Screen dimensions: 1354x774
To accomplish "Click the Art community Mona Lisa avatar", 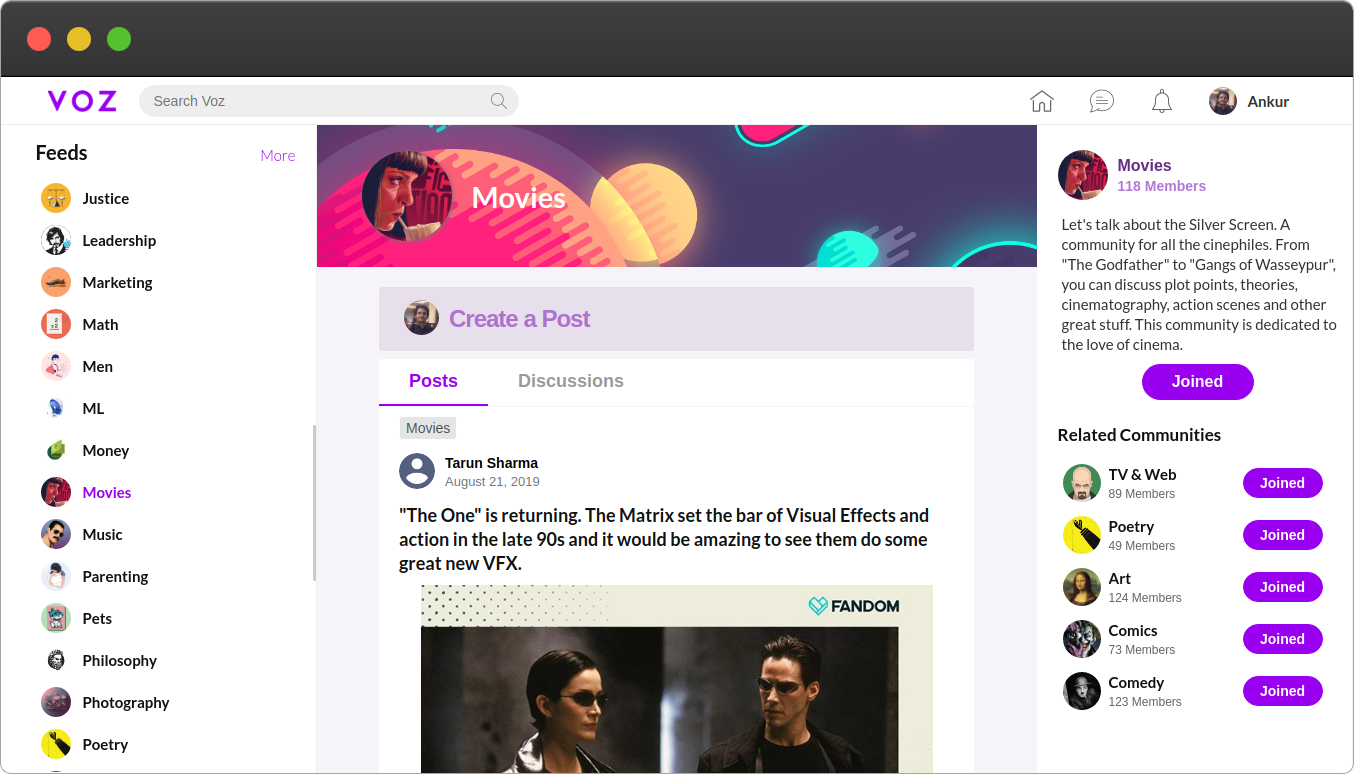I will pyautogui.click(x=1082, y=587).
